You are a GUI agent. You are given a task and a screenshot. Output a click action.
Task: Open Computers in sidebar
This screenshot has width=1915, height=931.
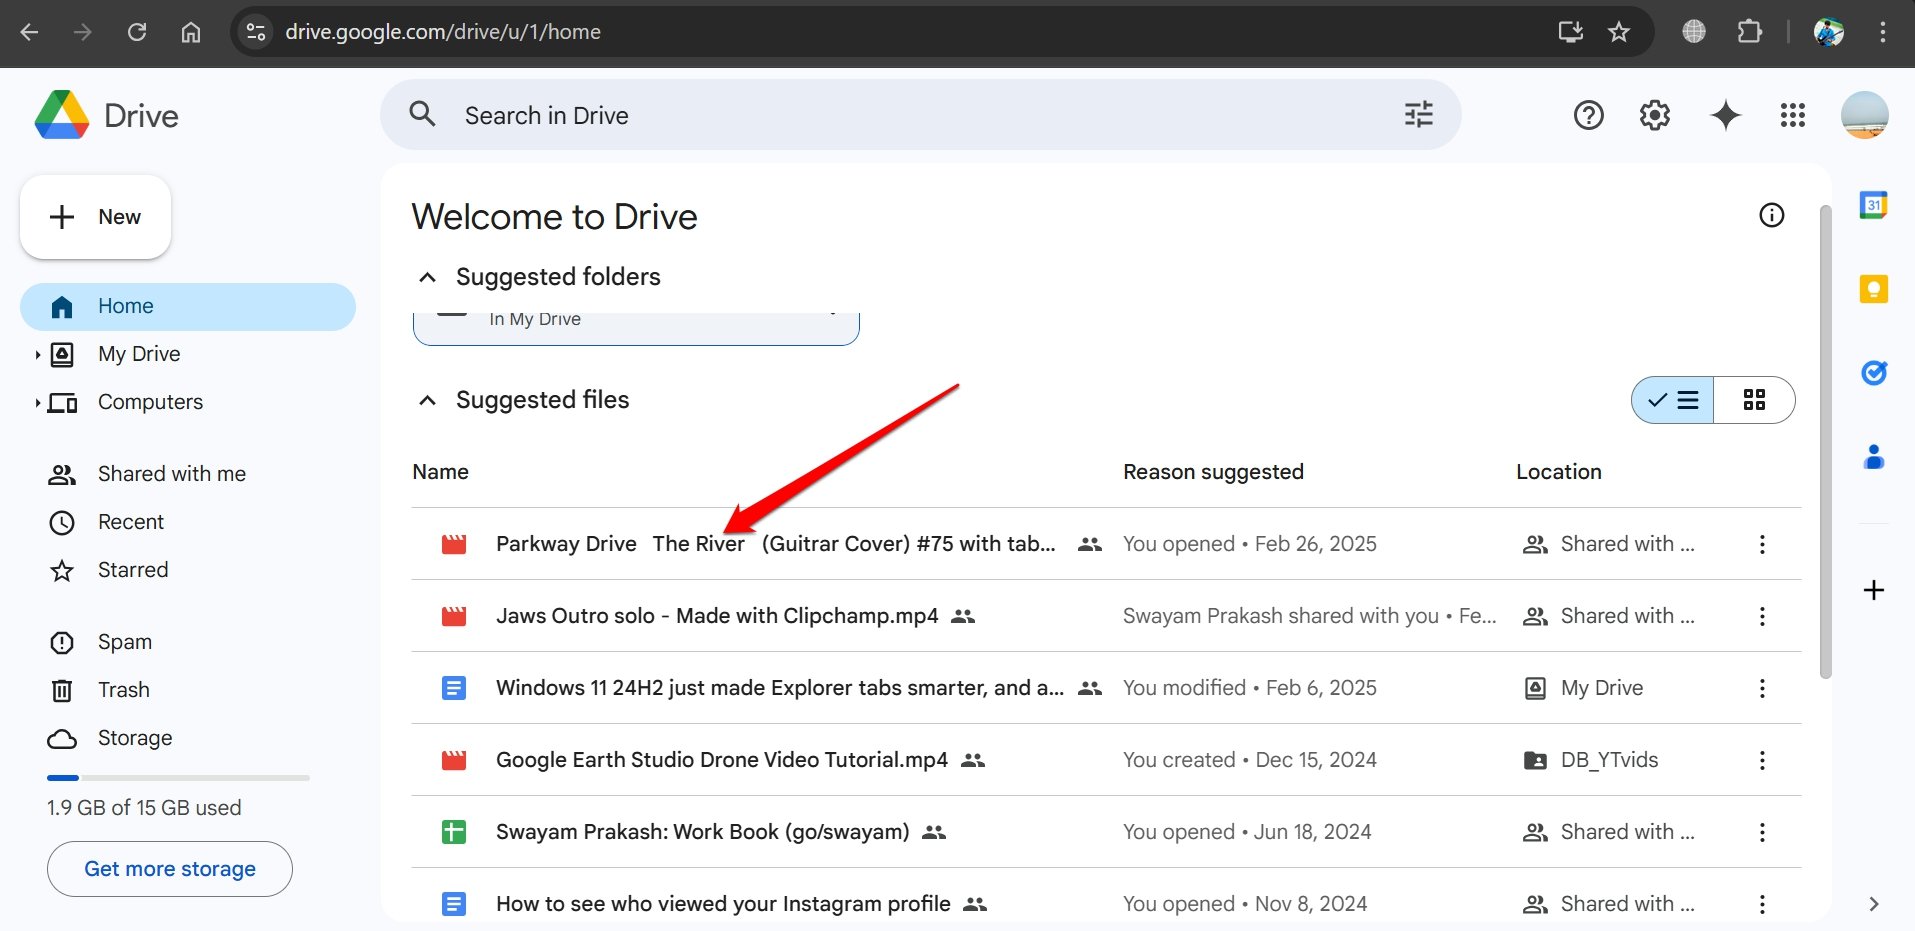click(150, 402)
